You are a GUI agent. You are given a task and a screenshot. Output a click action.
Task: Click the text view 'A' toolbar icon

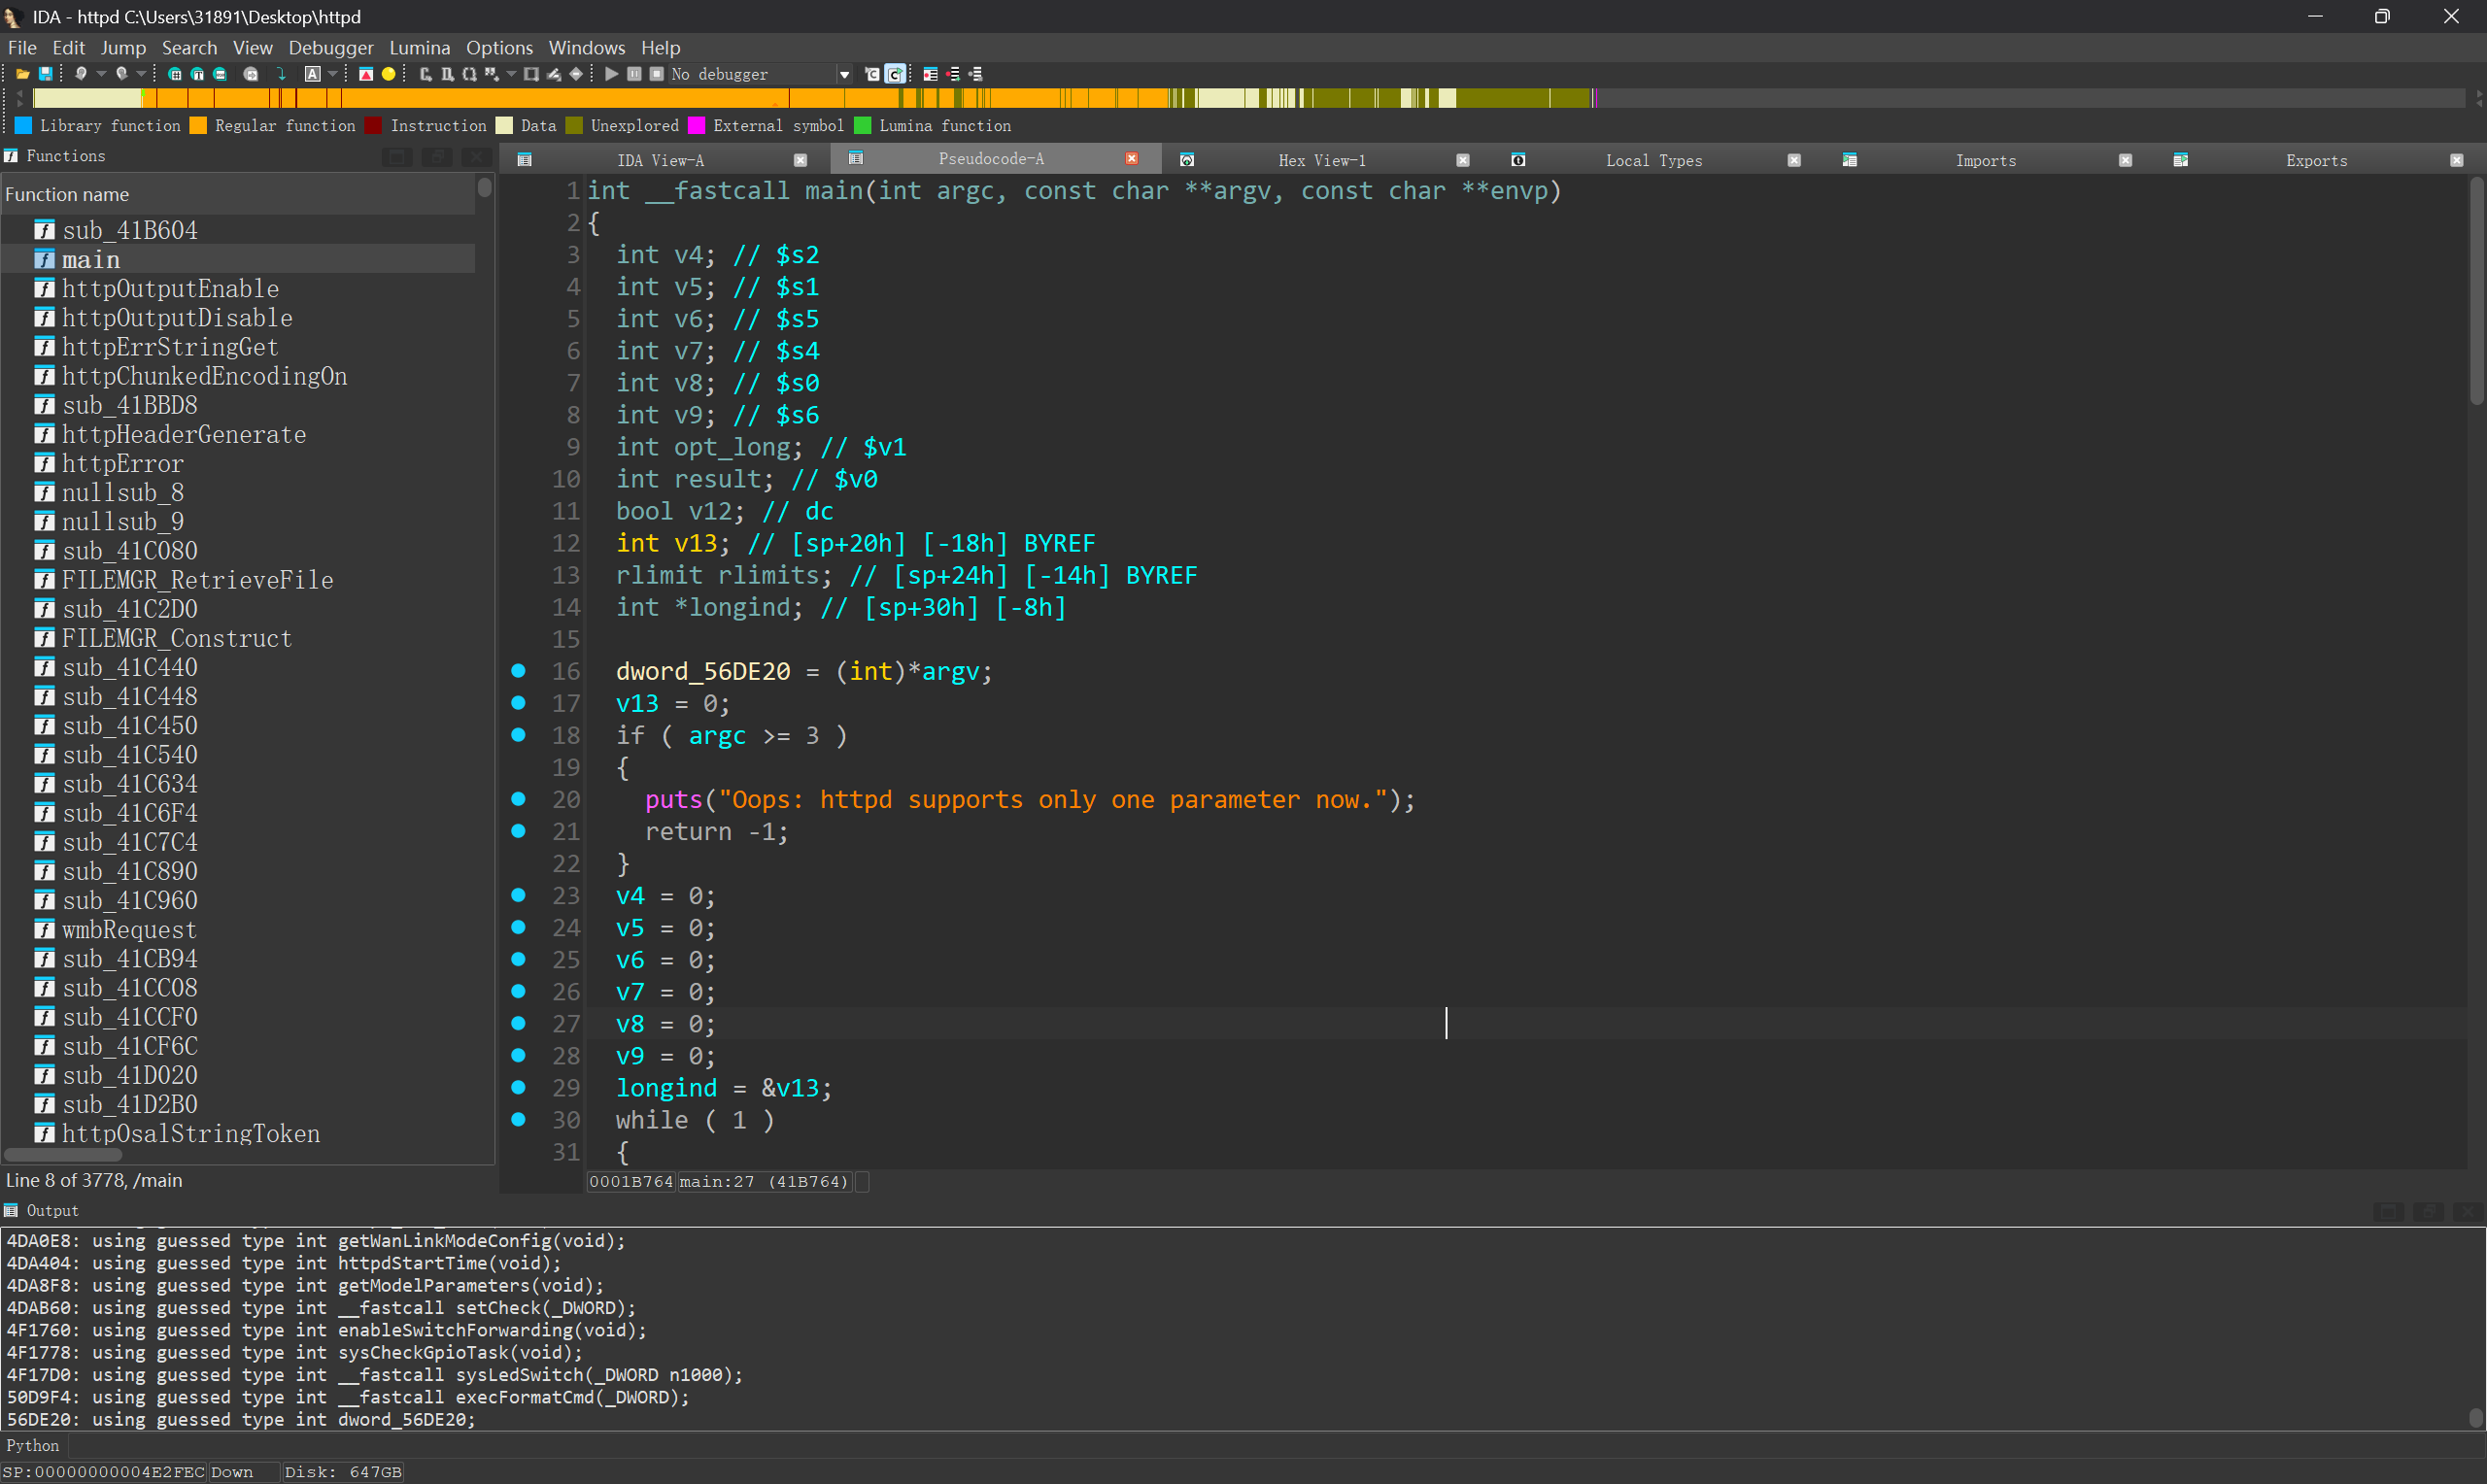pyautogui.click(x=312, y=74)
